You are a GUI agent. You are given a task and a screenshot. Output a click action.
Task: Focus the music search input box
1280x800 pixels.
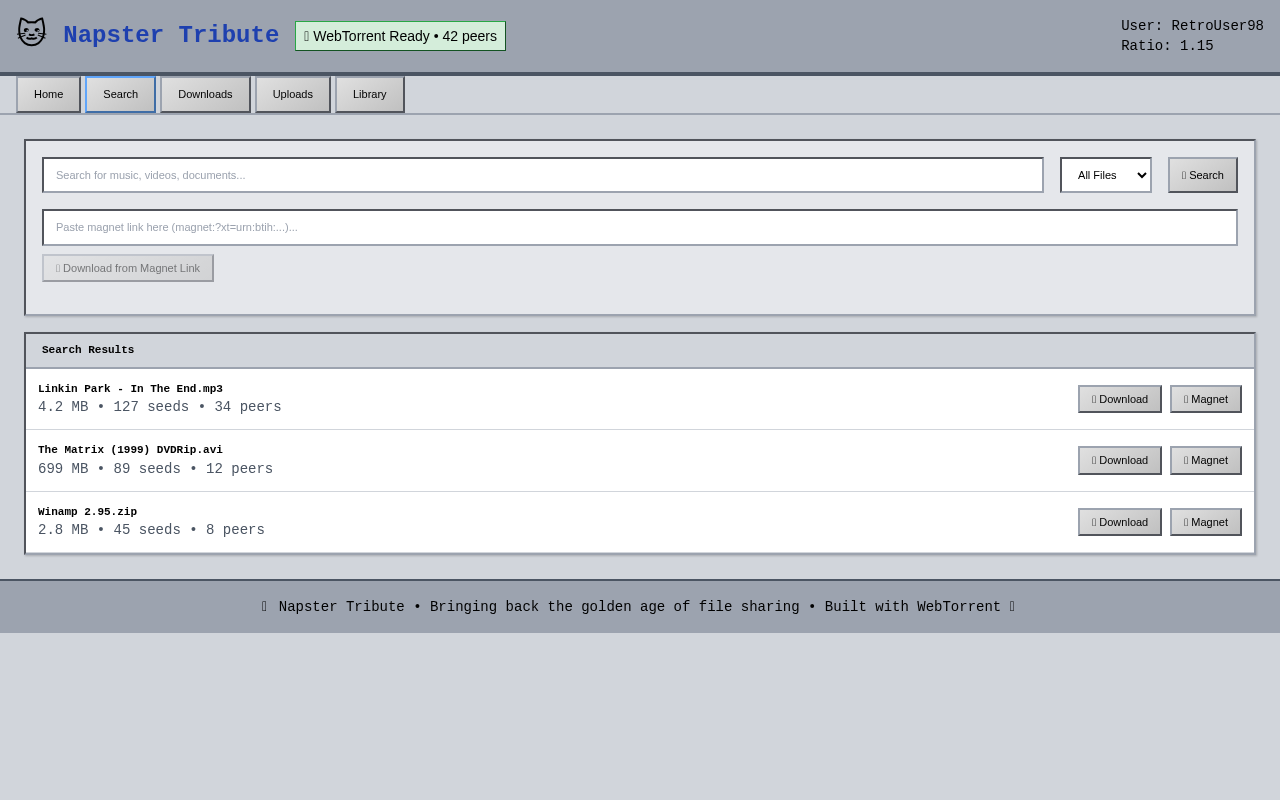543,174
